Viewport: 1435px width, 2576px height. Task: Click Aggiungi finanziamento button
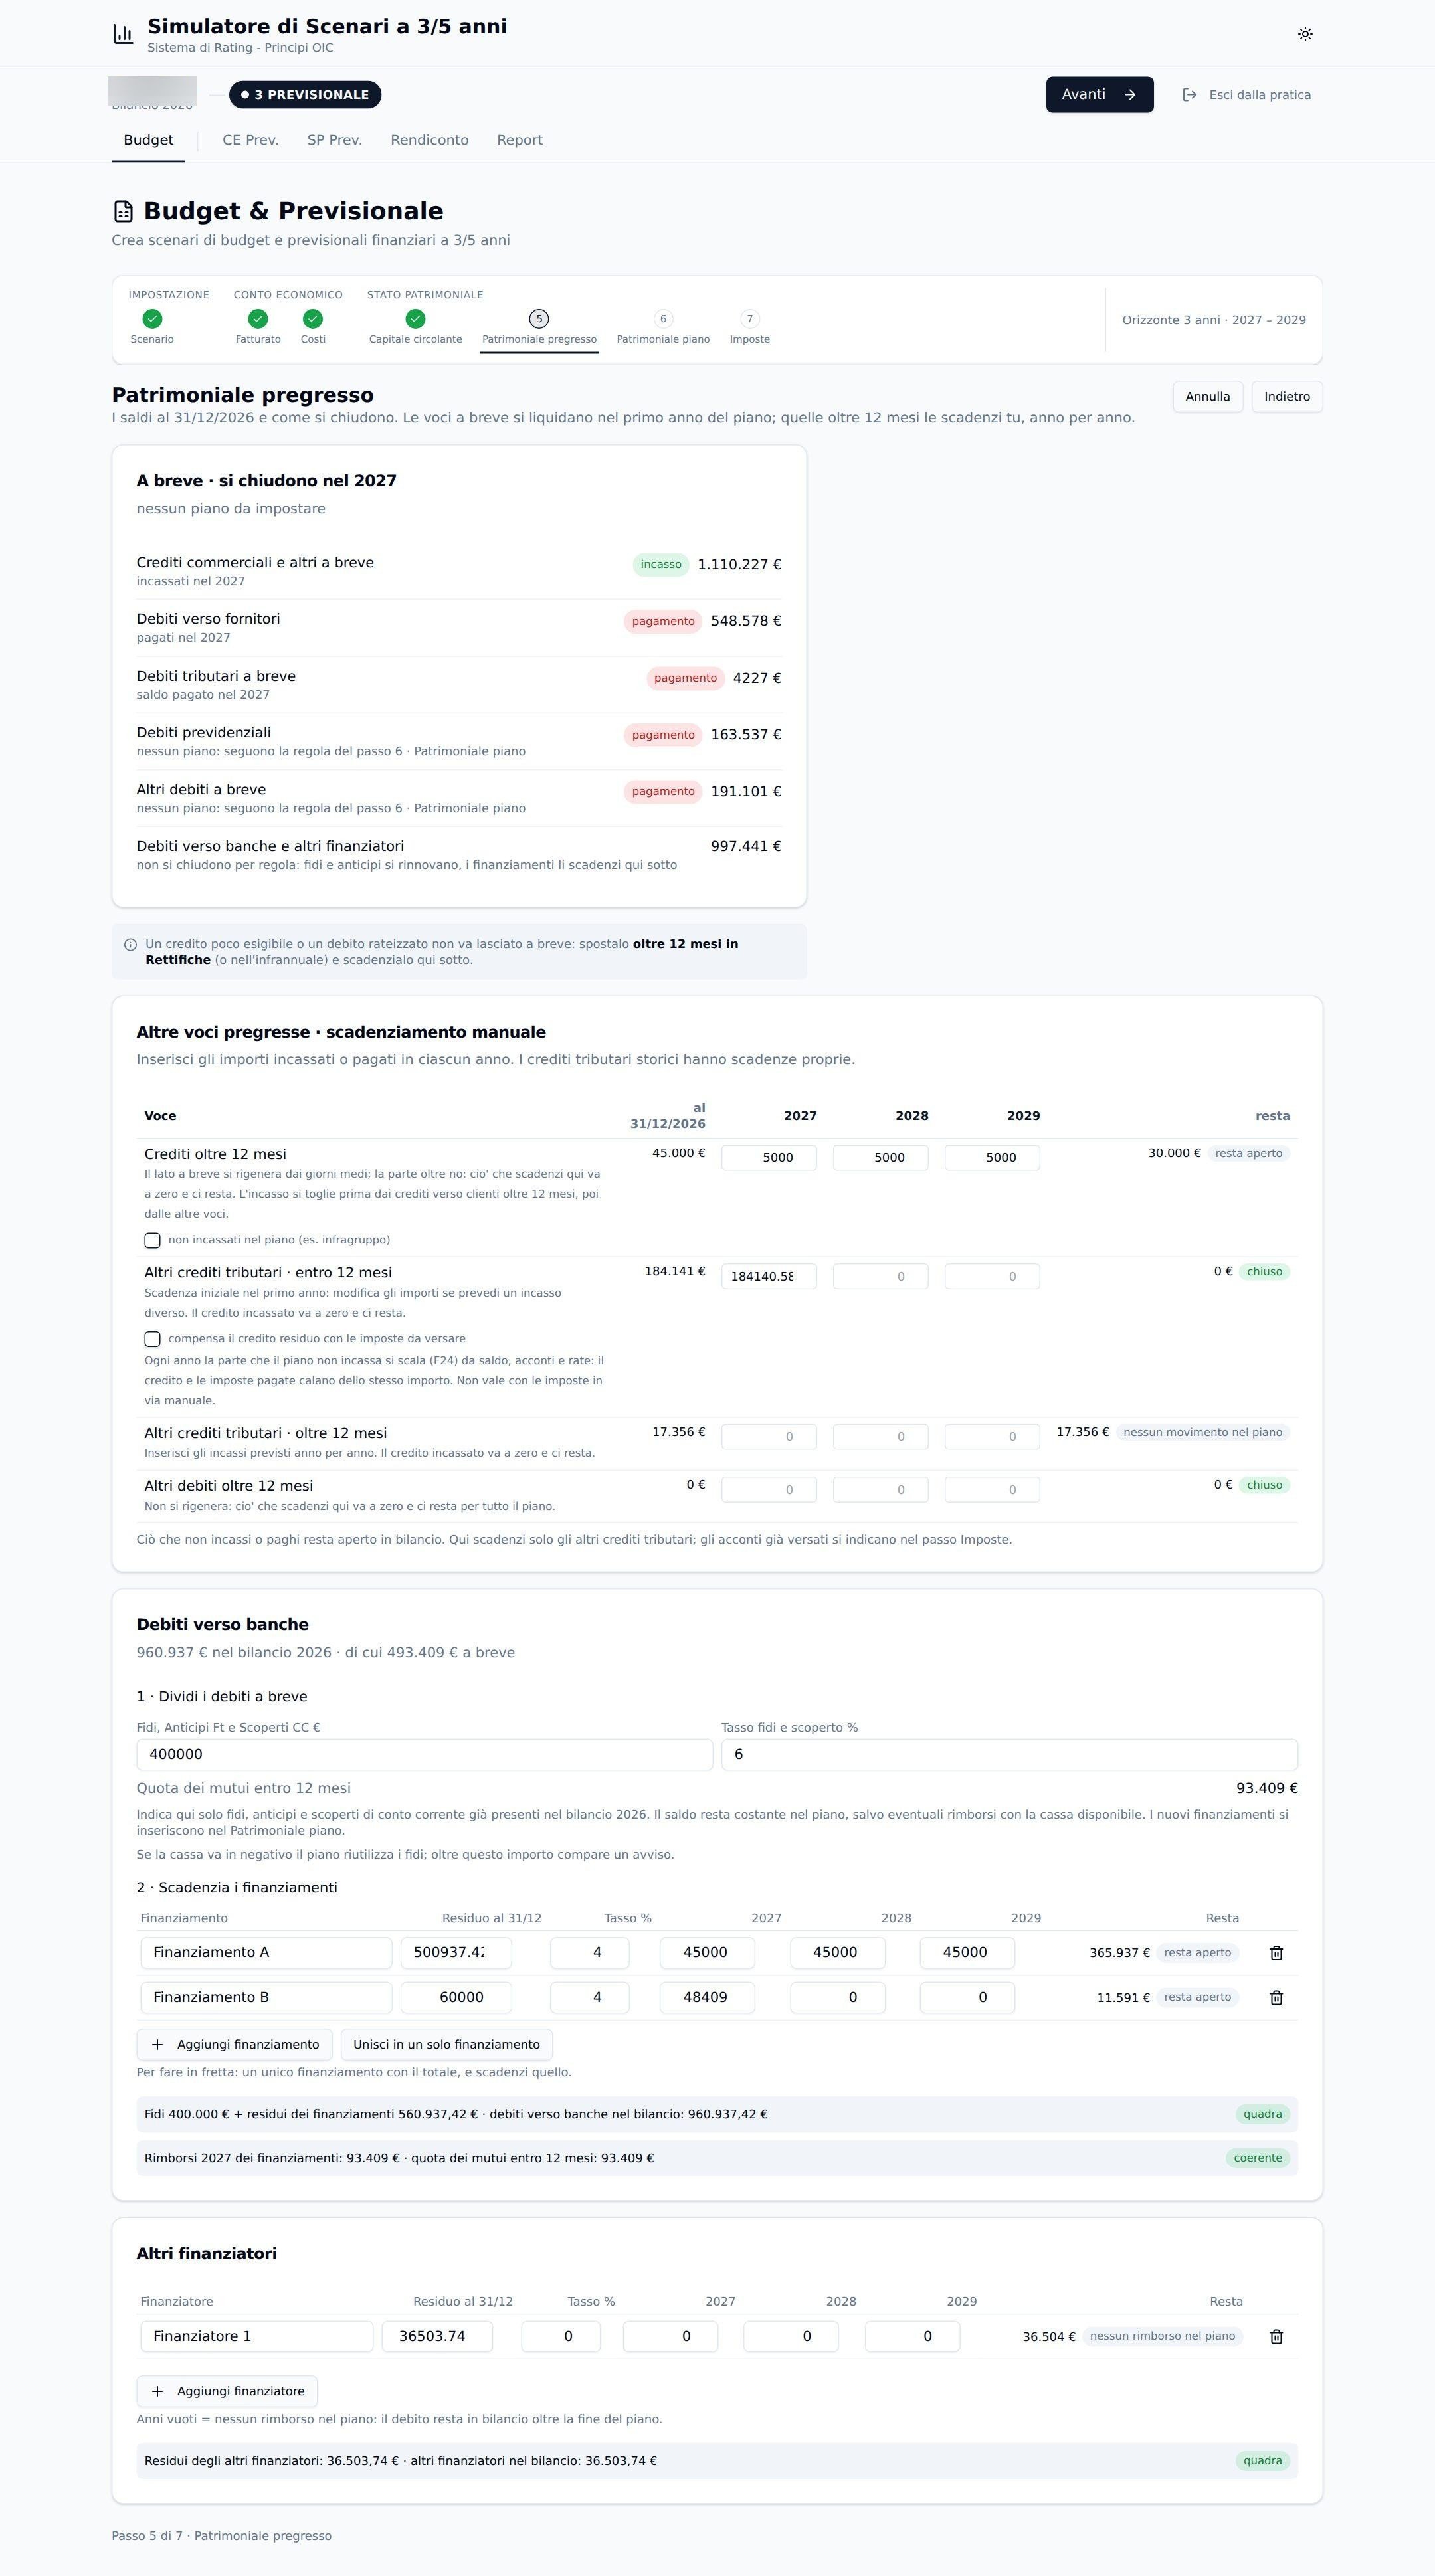(234, 2044)
